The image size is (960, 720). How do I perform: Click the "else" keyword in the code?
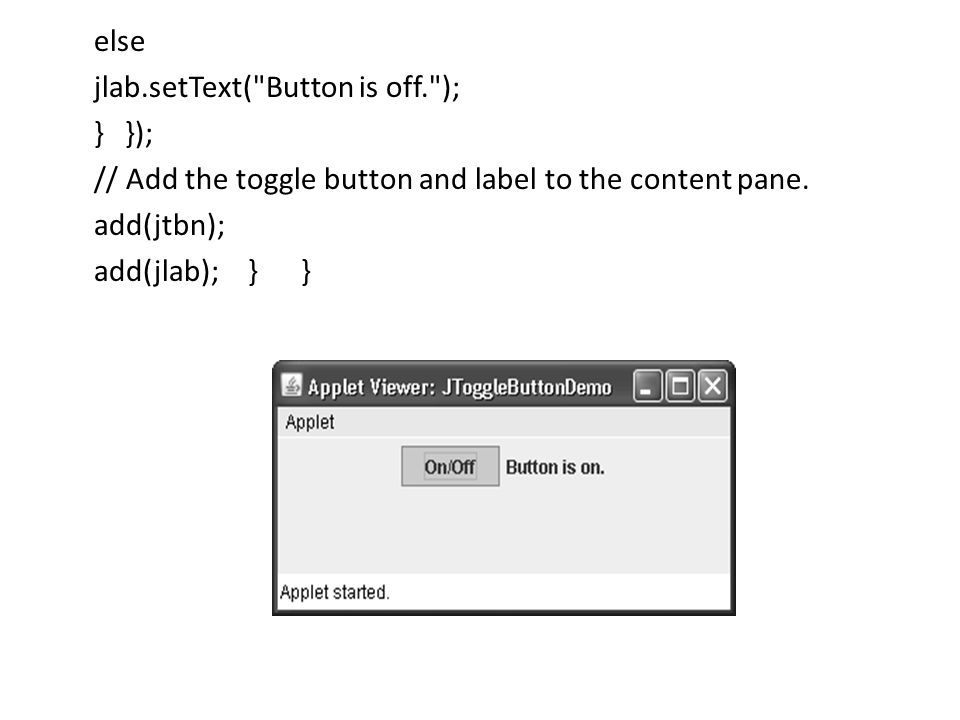pyautogui.click(x=119, y=42)
